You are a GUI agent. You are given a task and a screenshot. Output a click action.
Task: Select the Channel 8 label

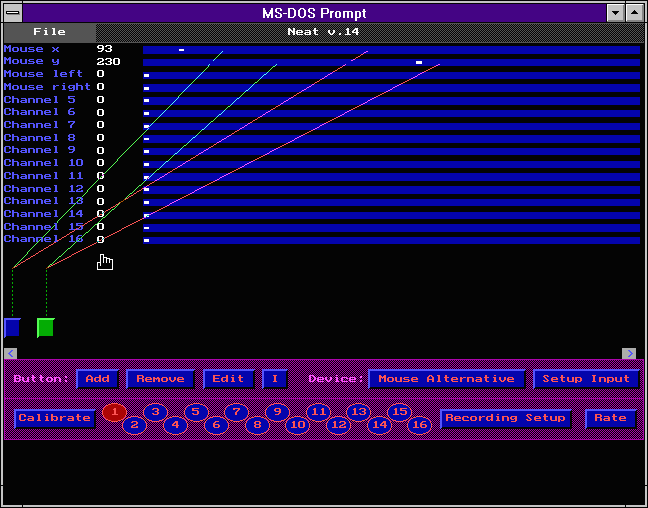(40, 138)
